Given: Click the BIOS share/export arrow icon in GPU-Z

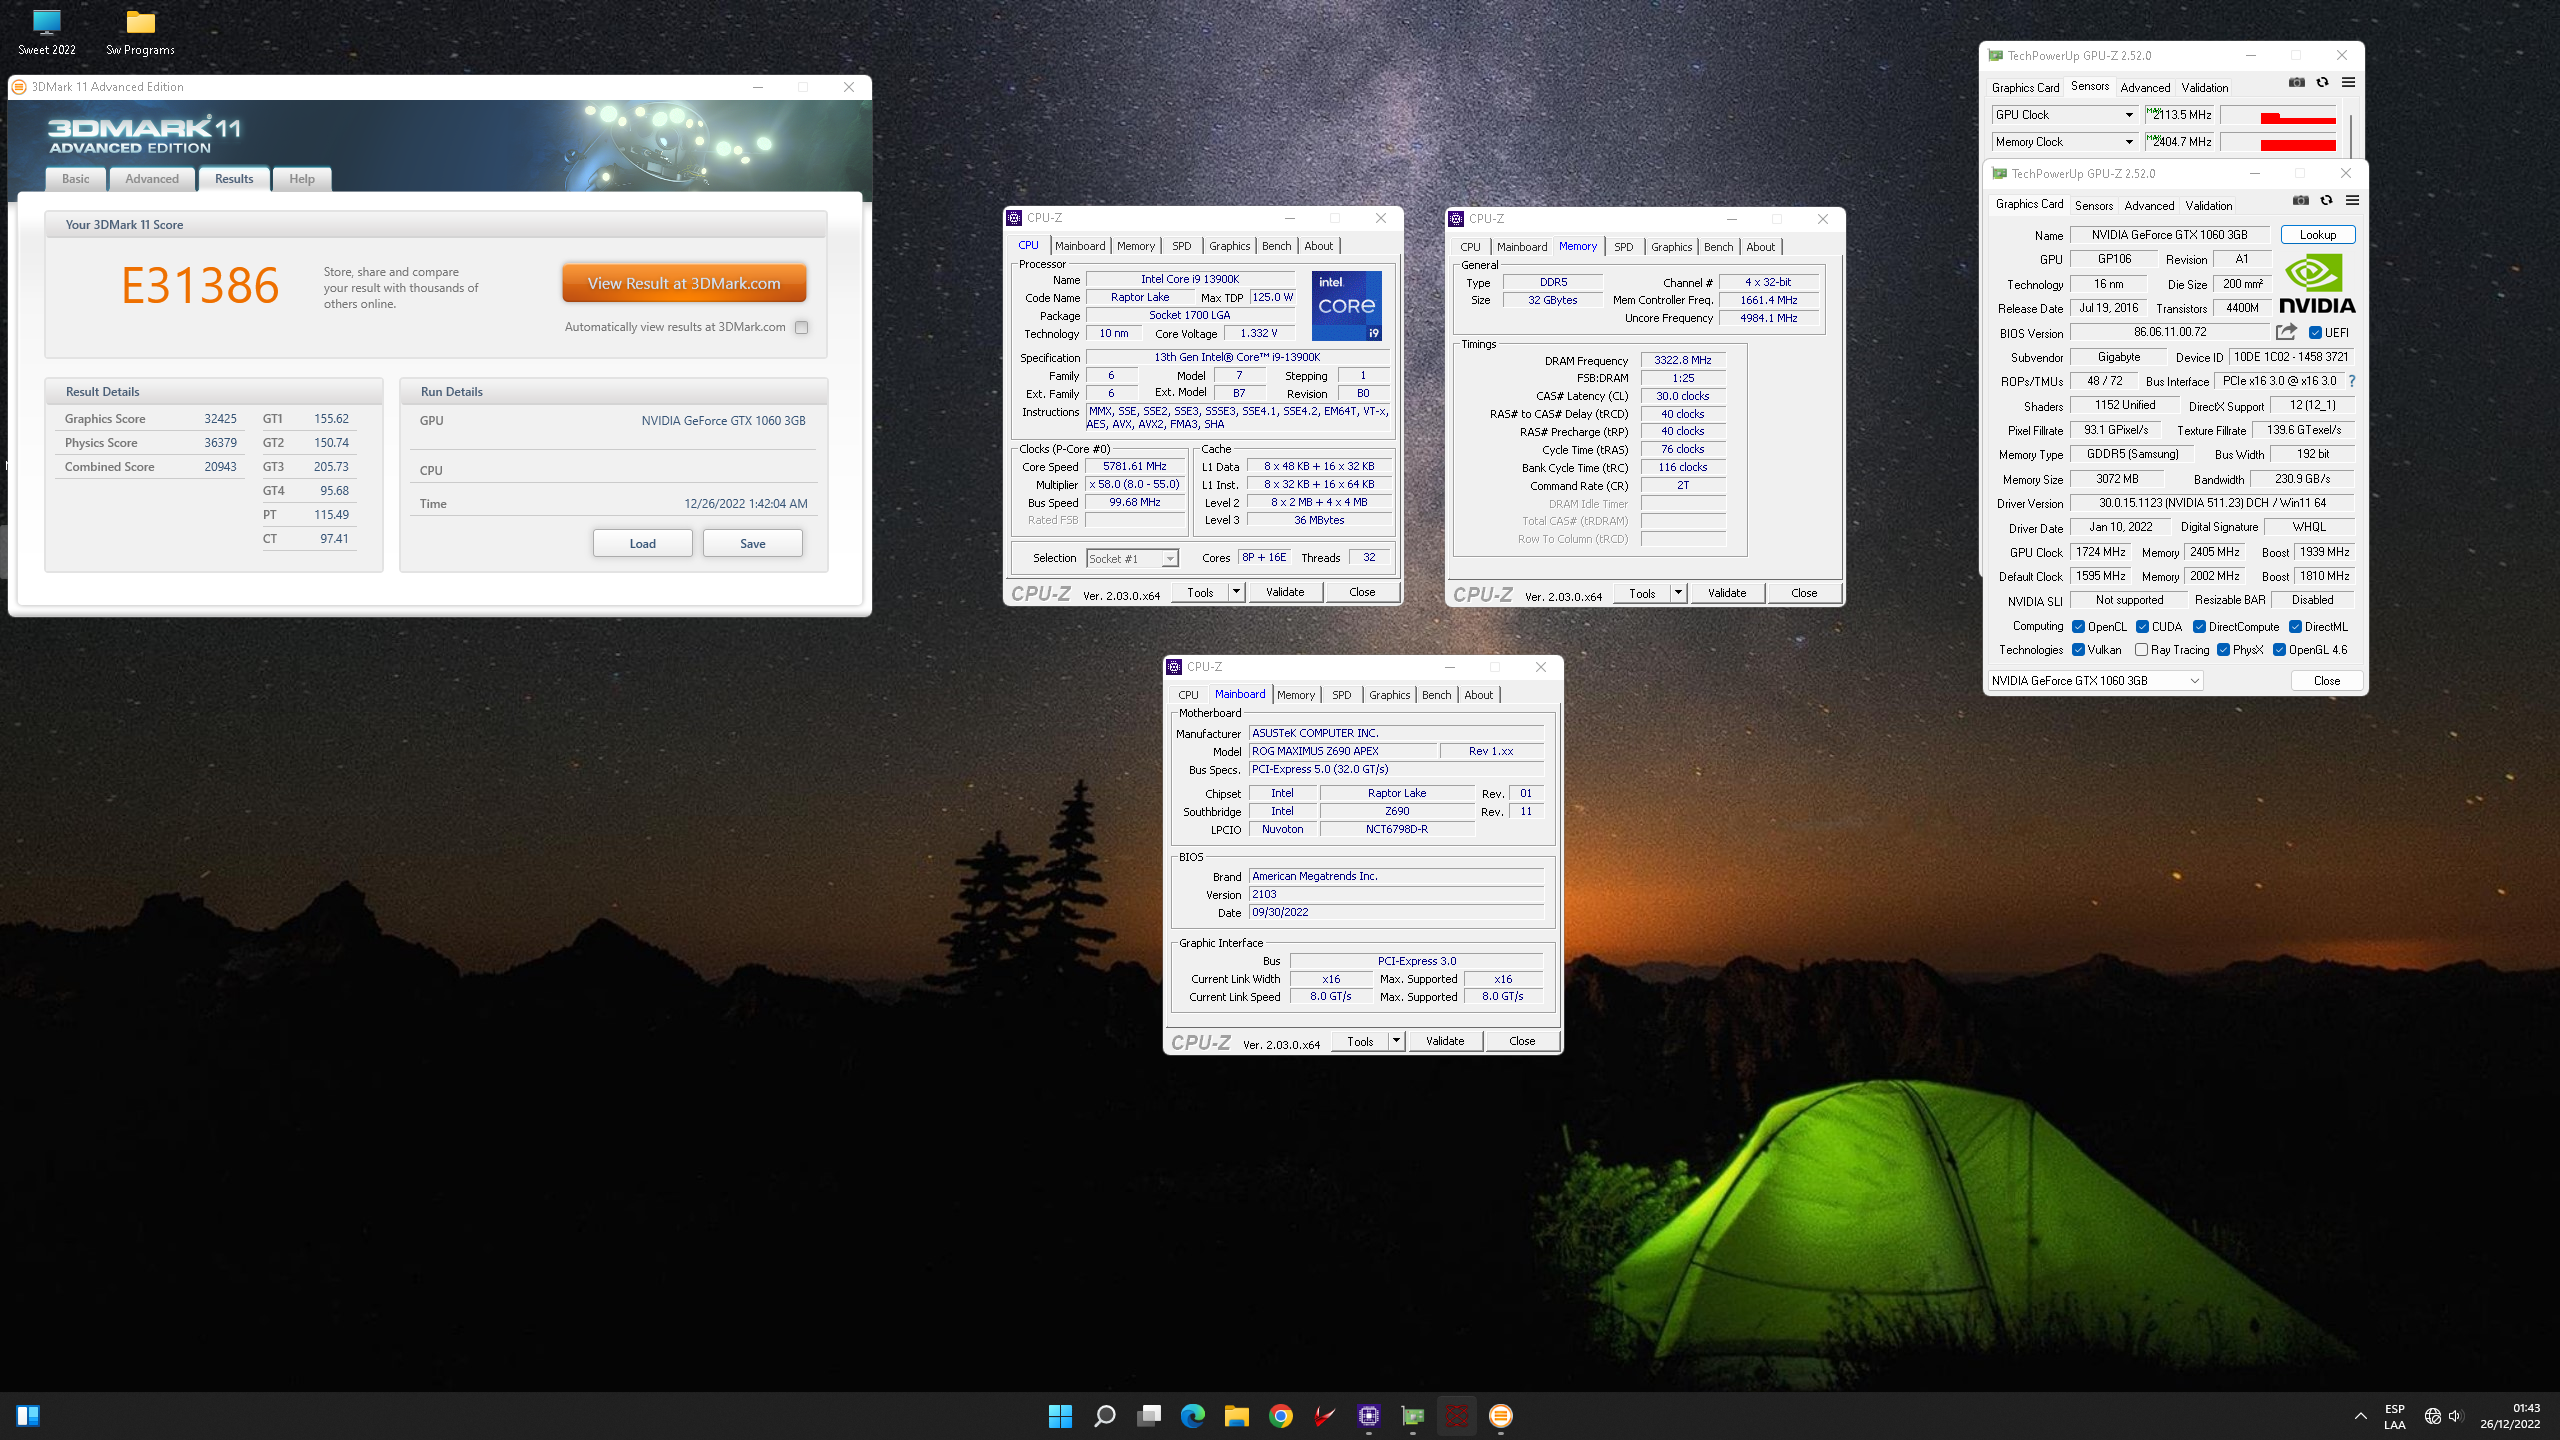Looking at the screenshot, I should point(2286,332).
